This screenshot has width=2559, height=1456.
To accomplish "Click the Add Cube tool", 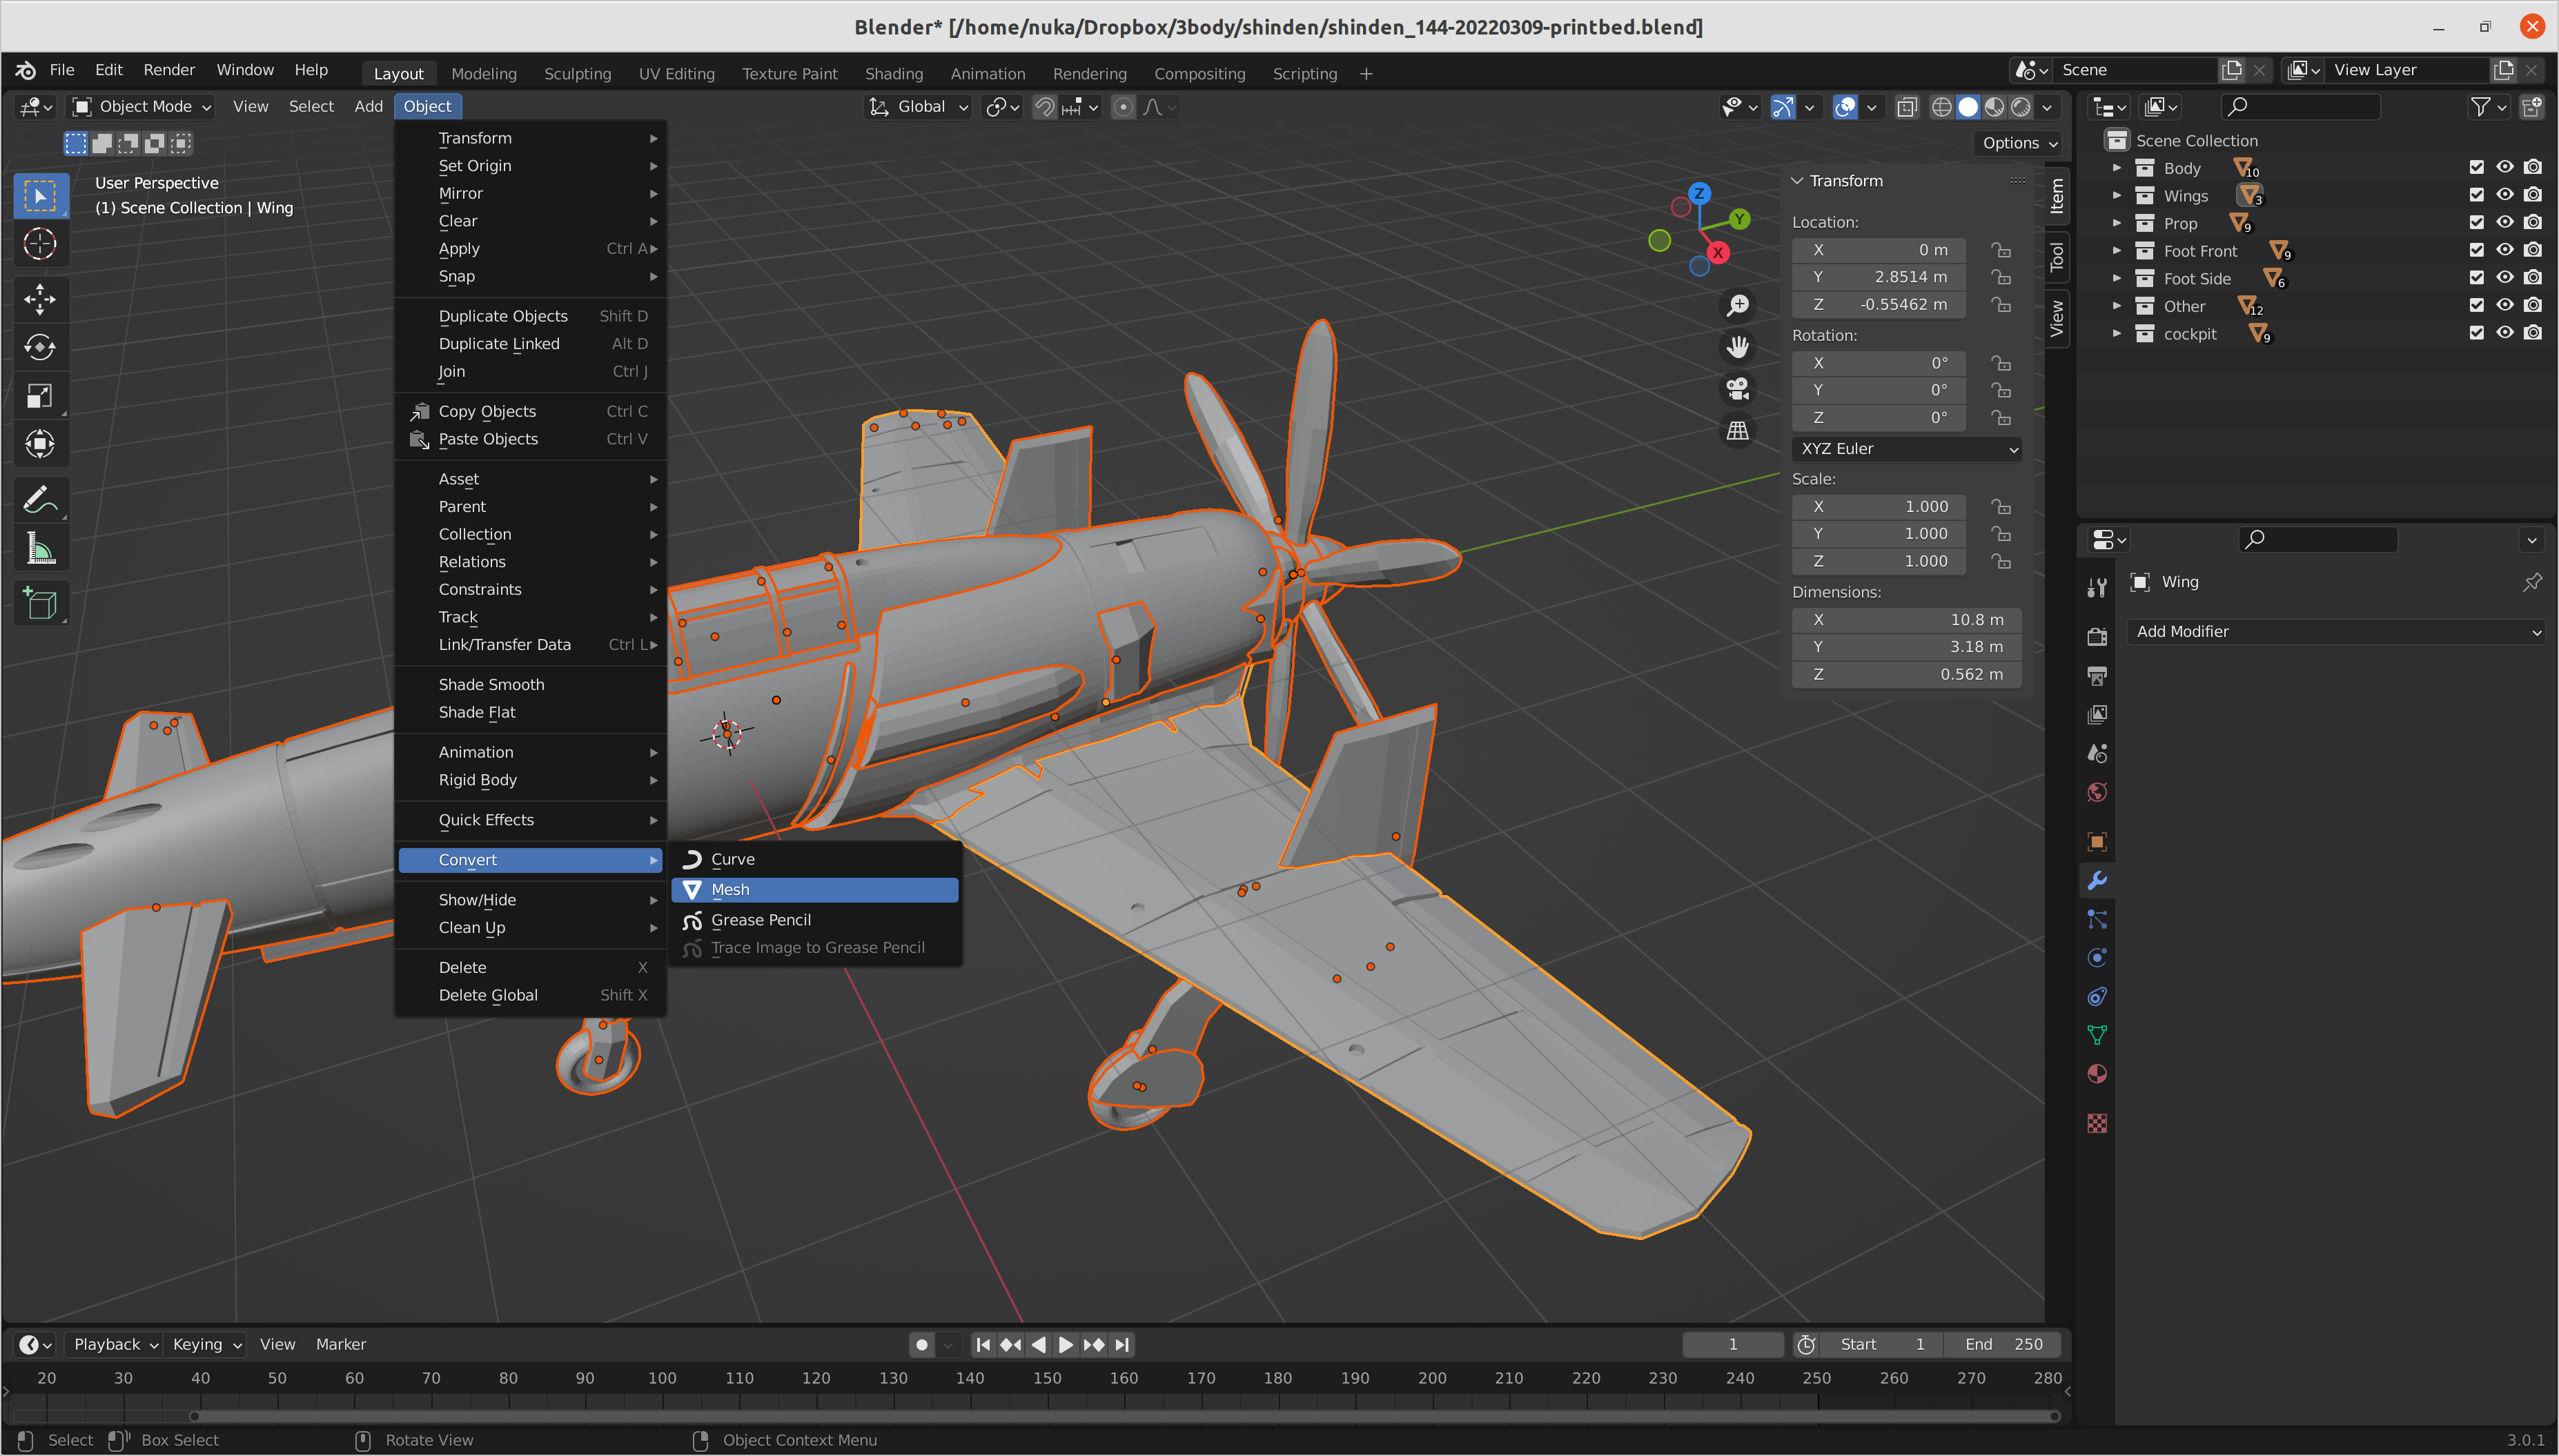I will pos(40,603).
